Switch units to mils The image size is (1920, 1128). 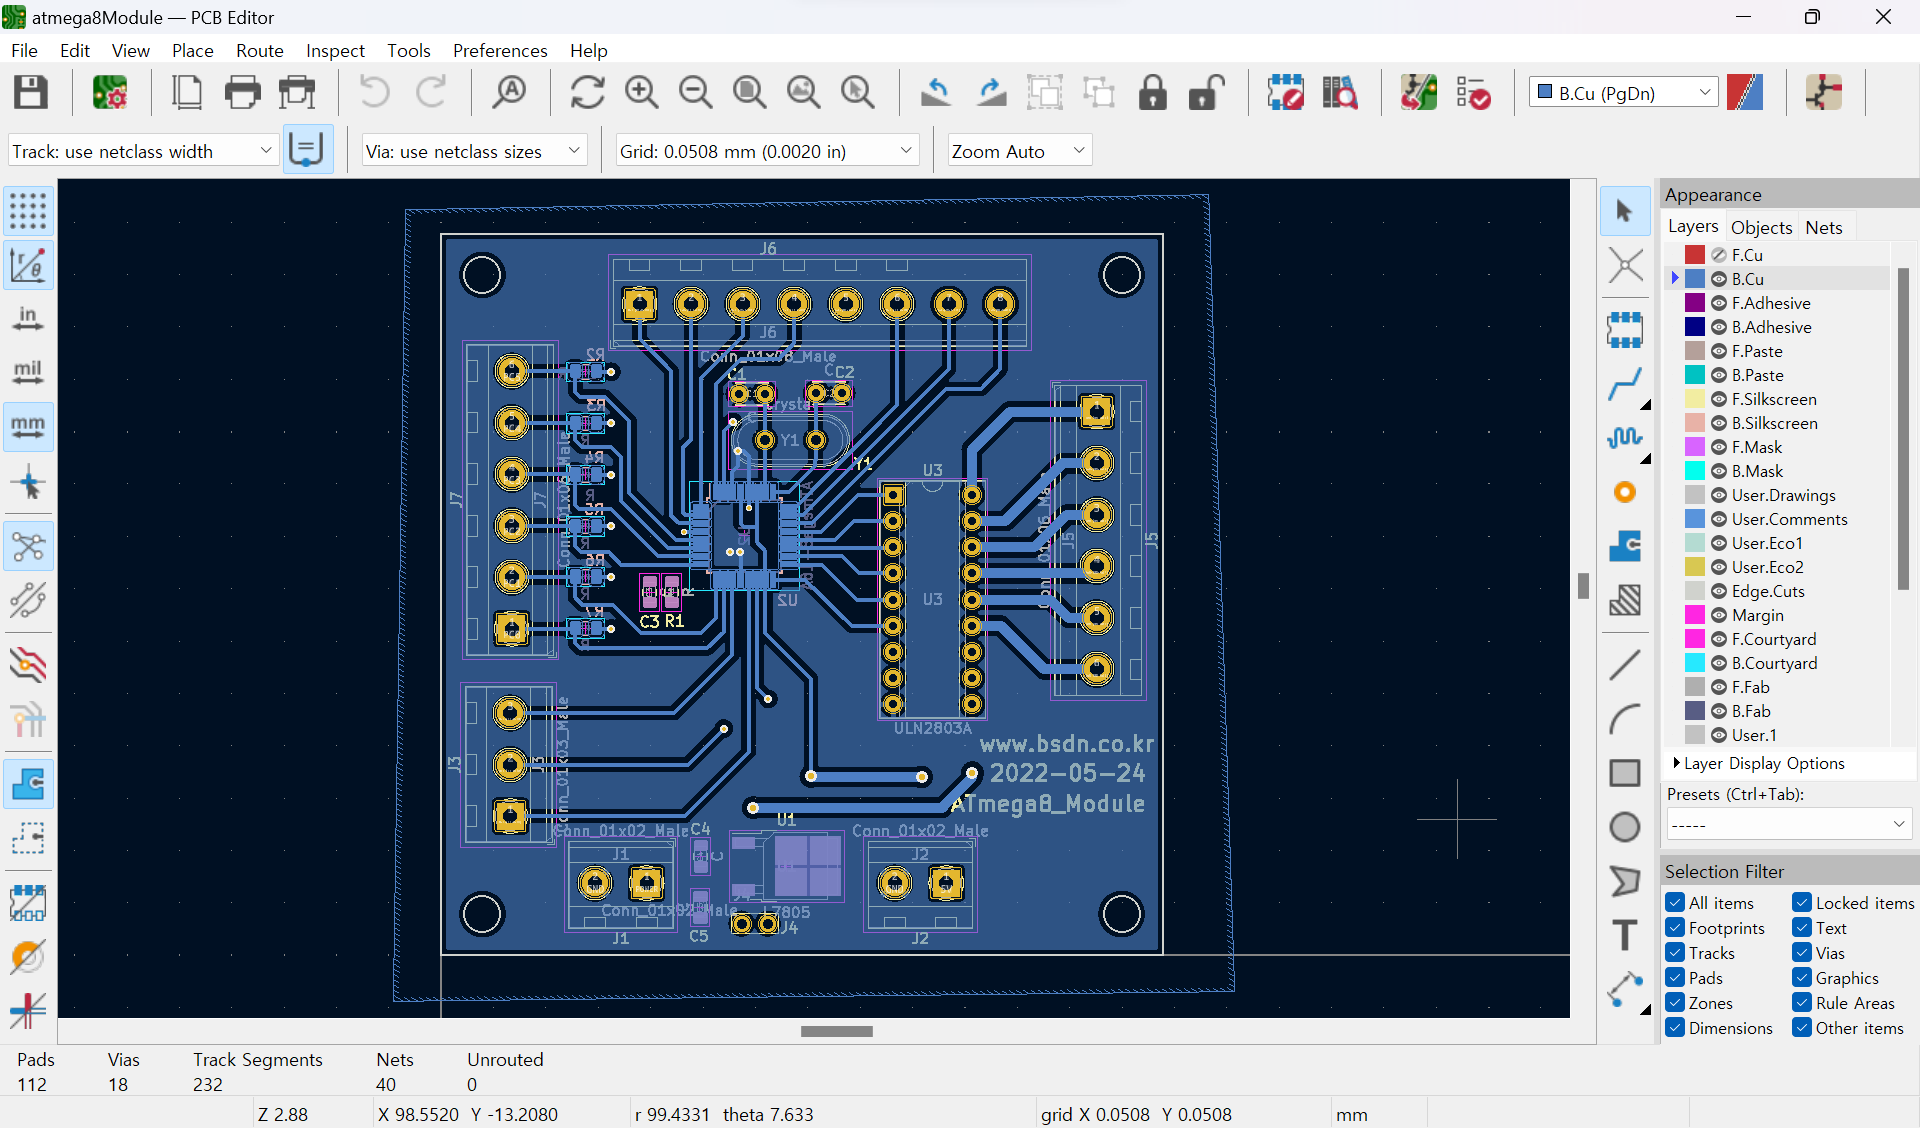click(28, 373)
